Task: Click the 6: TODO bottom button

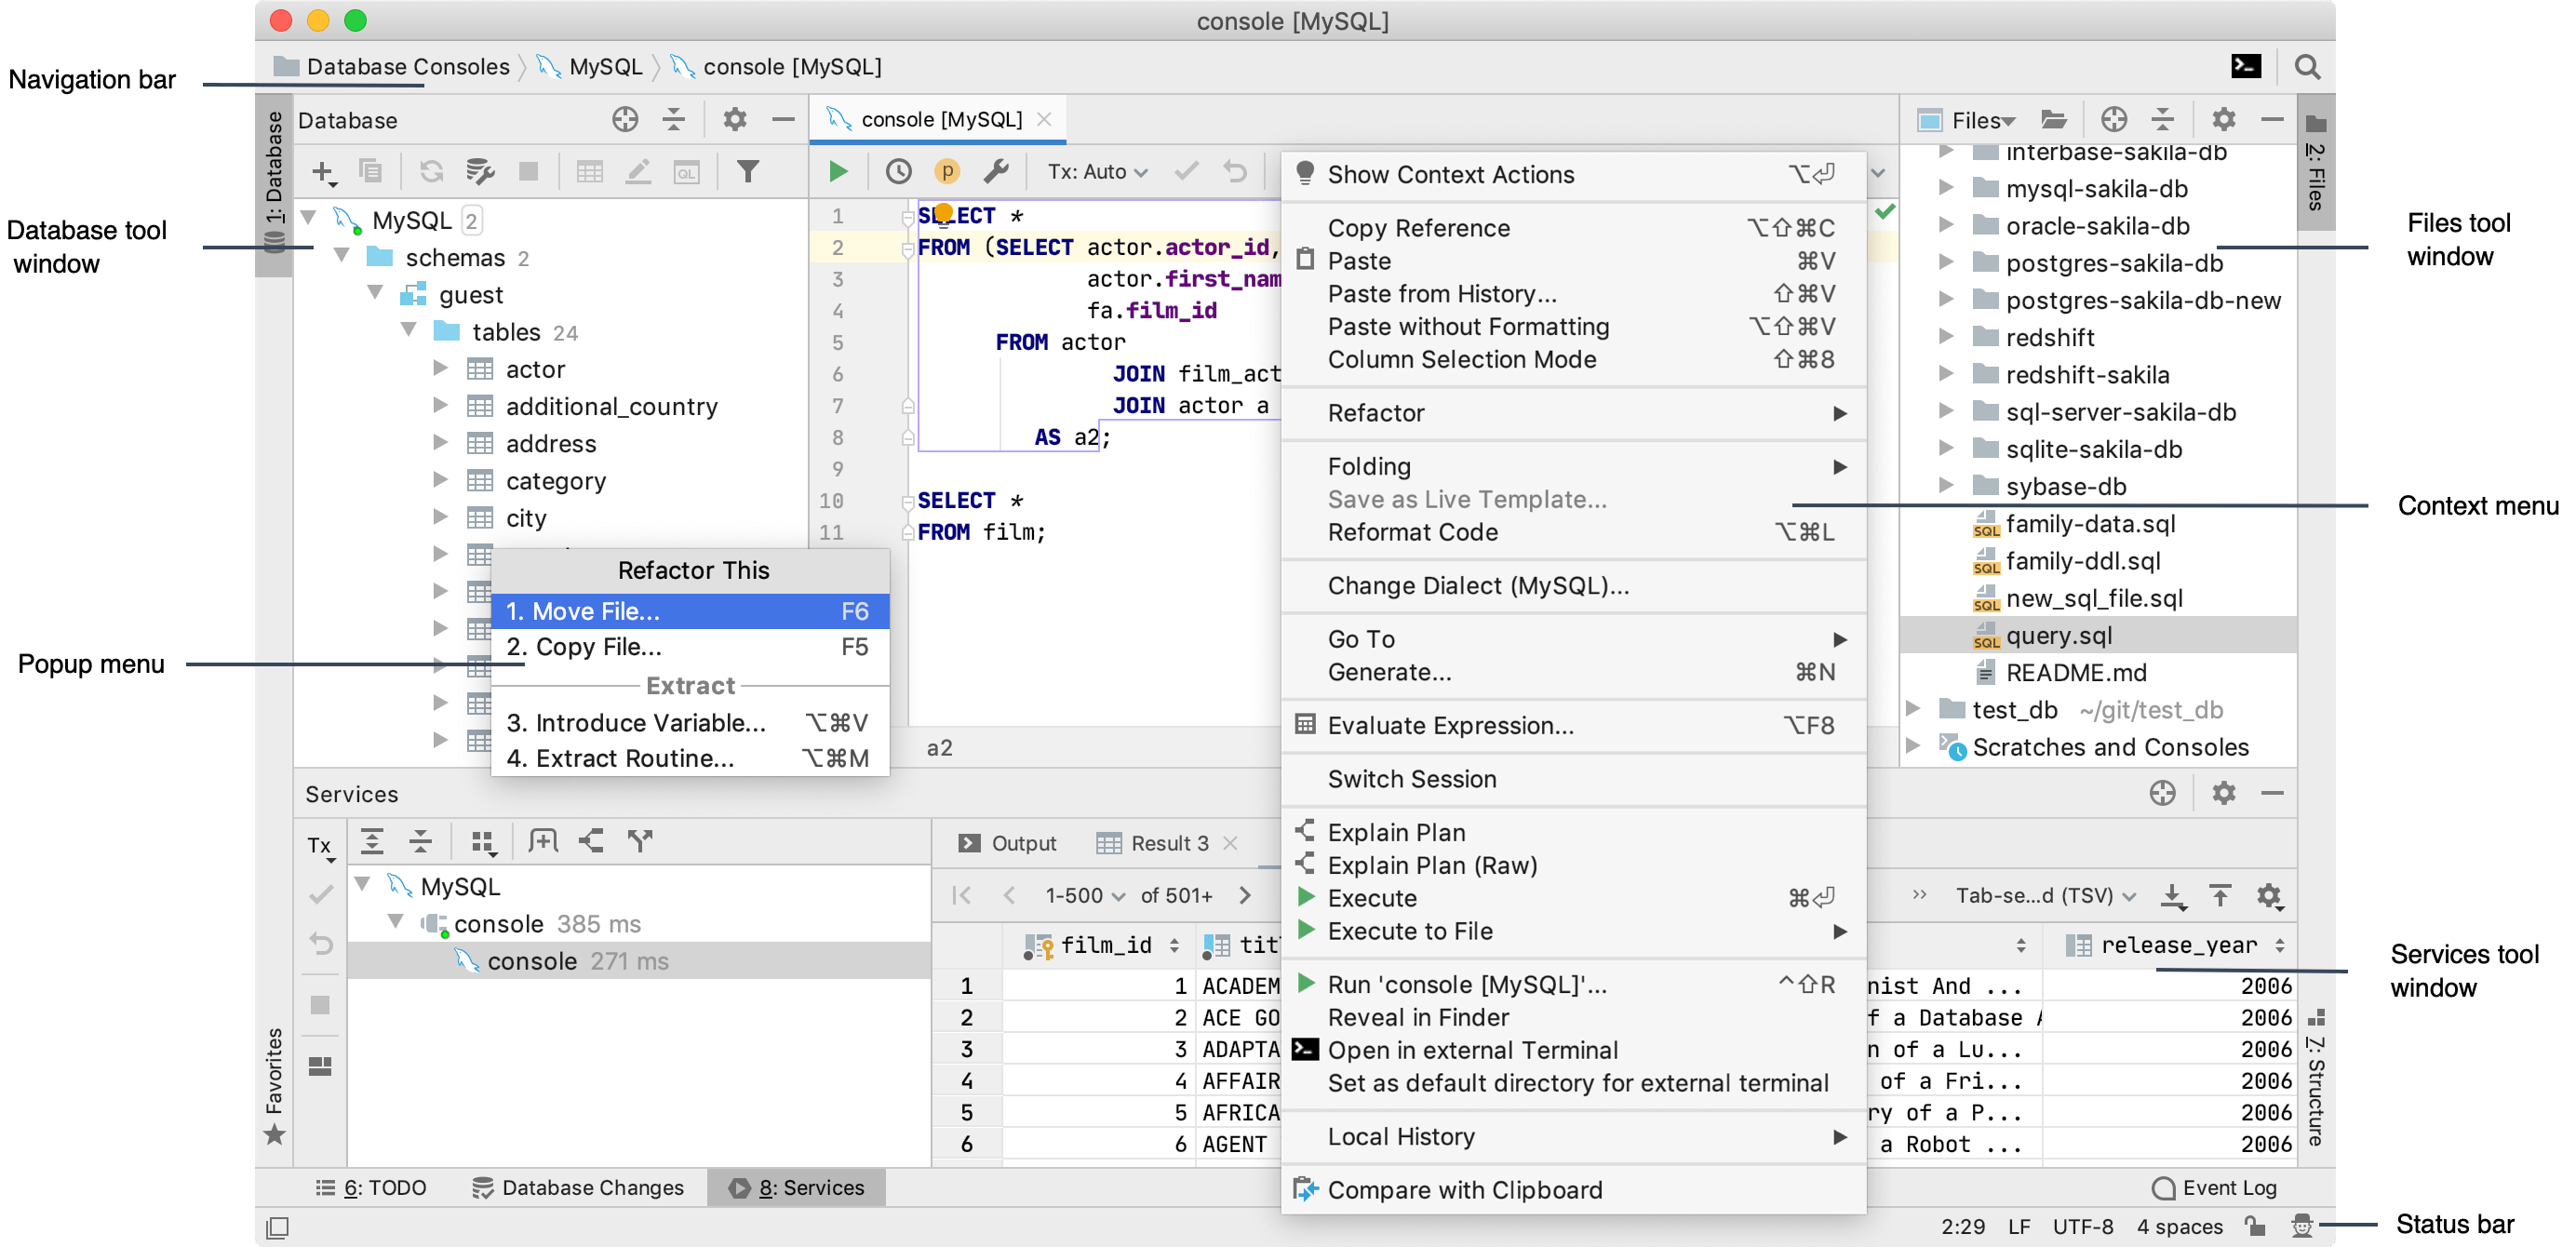Action: tap(371, 1187)
